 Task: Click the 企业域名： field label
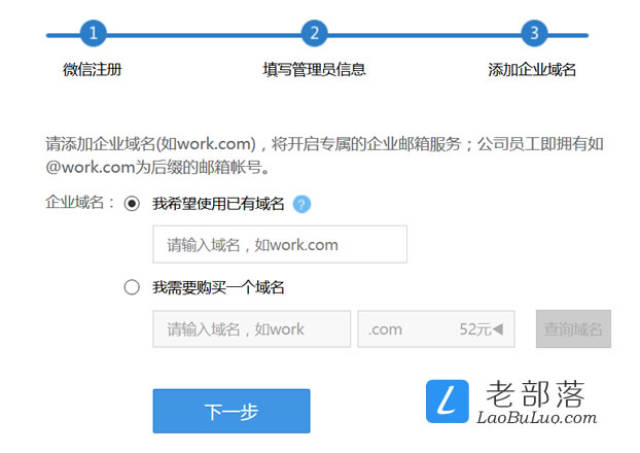[x=80, y=202]
